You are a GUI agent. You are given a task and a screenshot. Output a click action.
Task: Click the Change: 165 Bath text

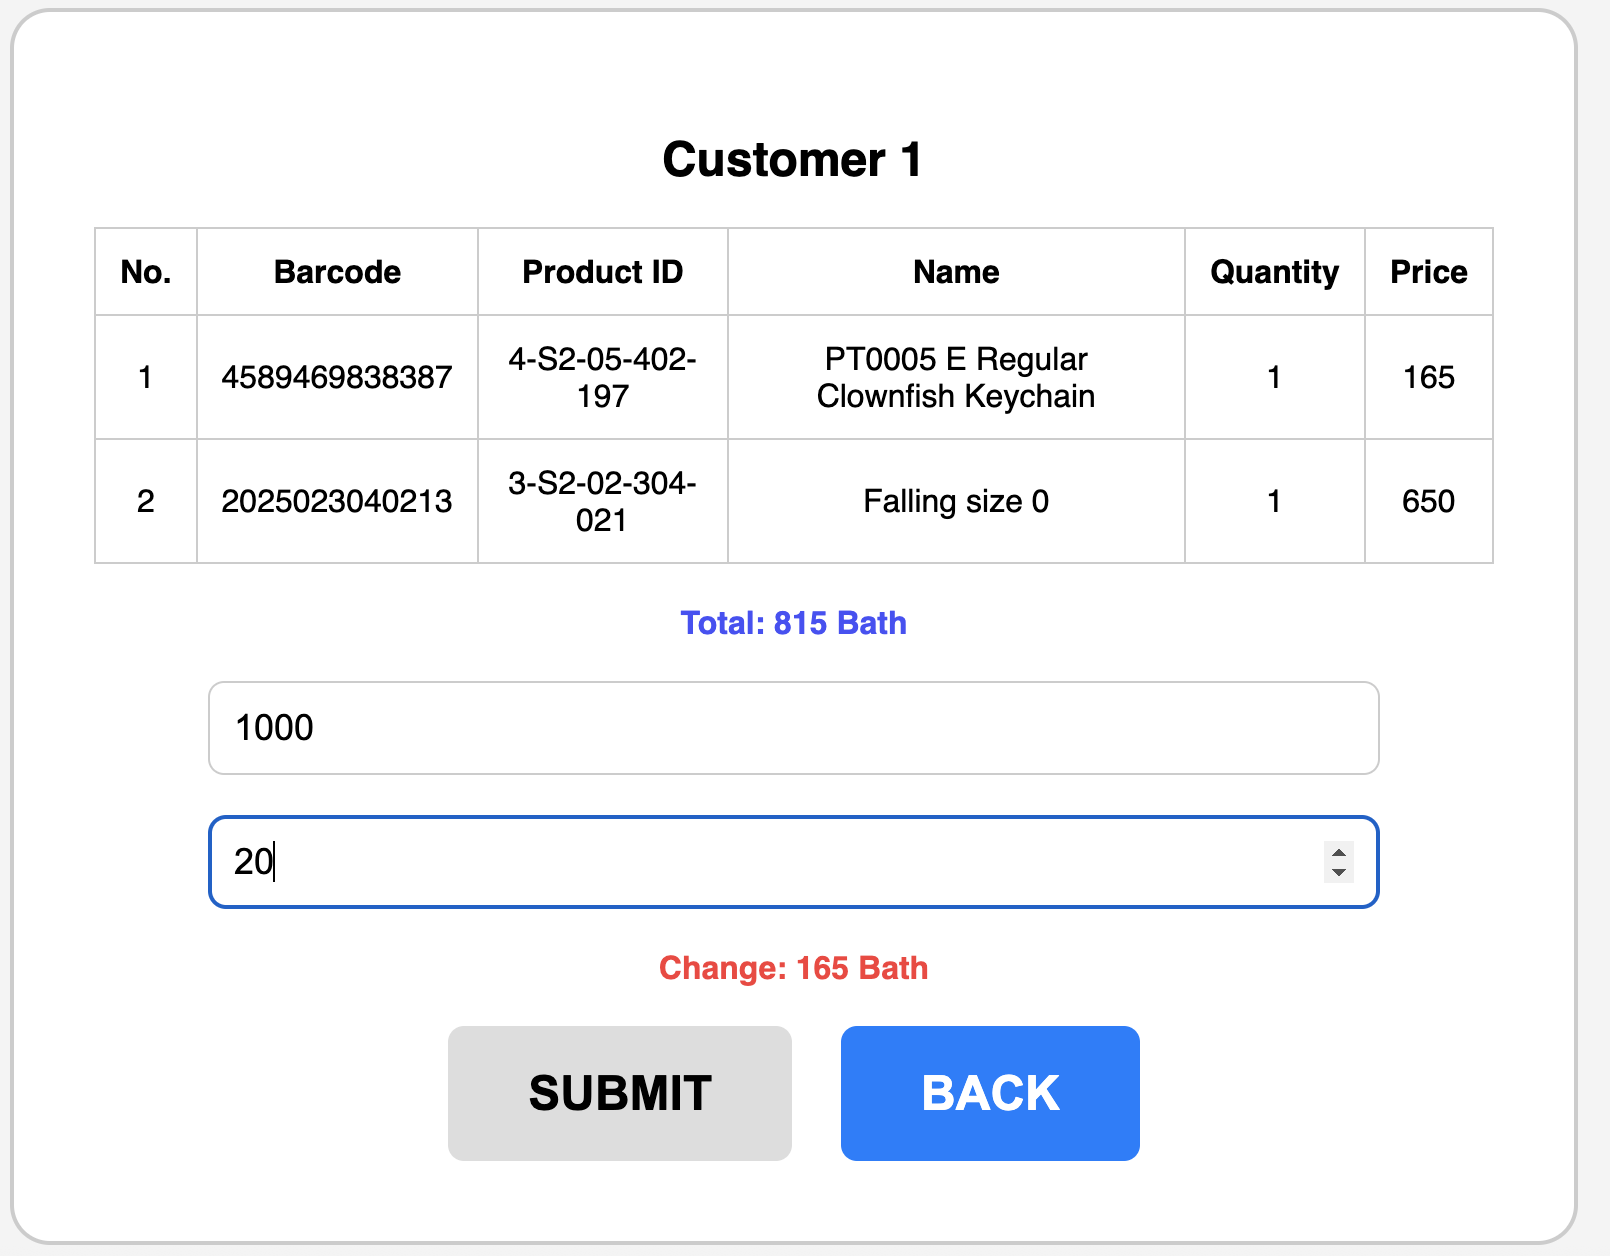coord(793,968)
